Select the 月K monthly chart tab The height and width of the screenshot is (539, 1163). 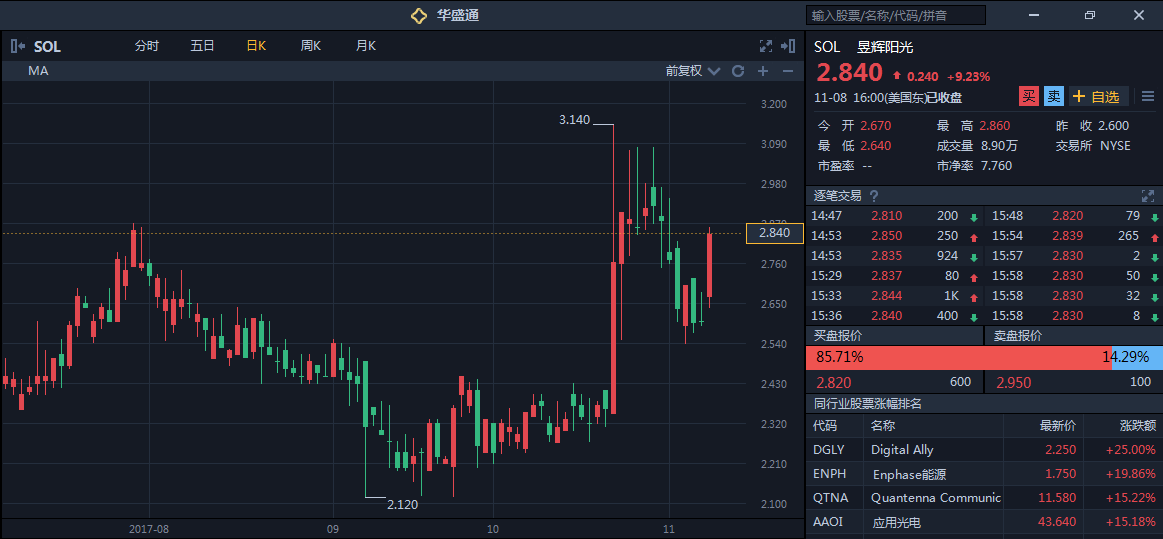[365, 46]
